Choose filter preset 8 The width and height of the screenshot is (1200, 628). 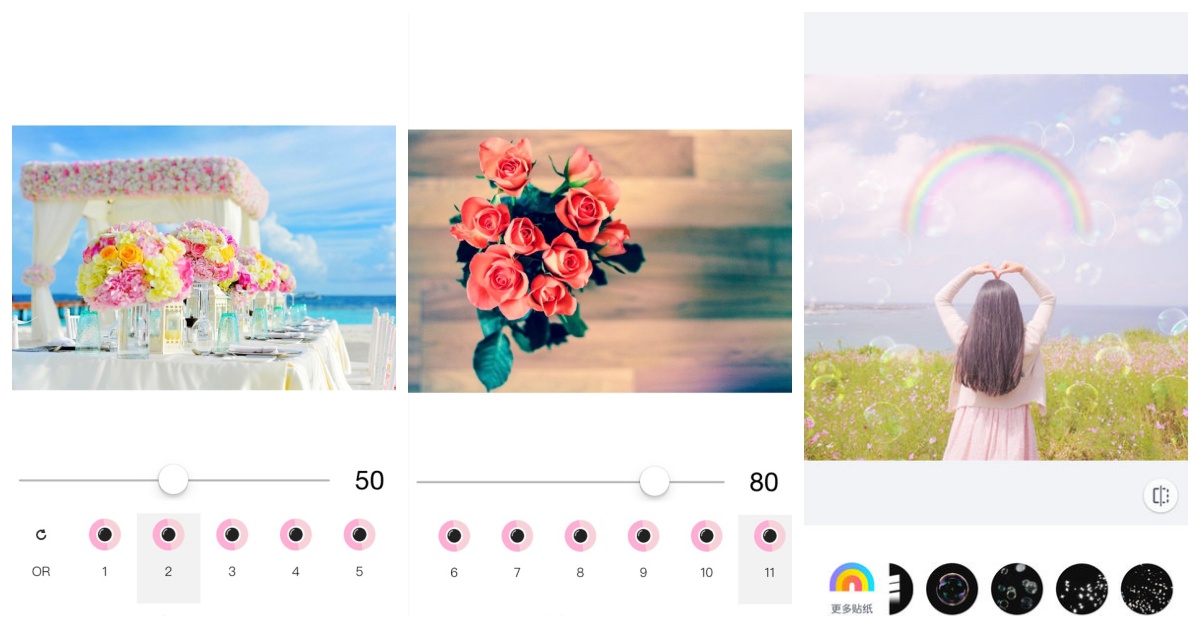click(580, 548)
